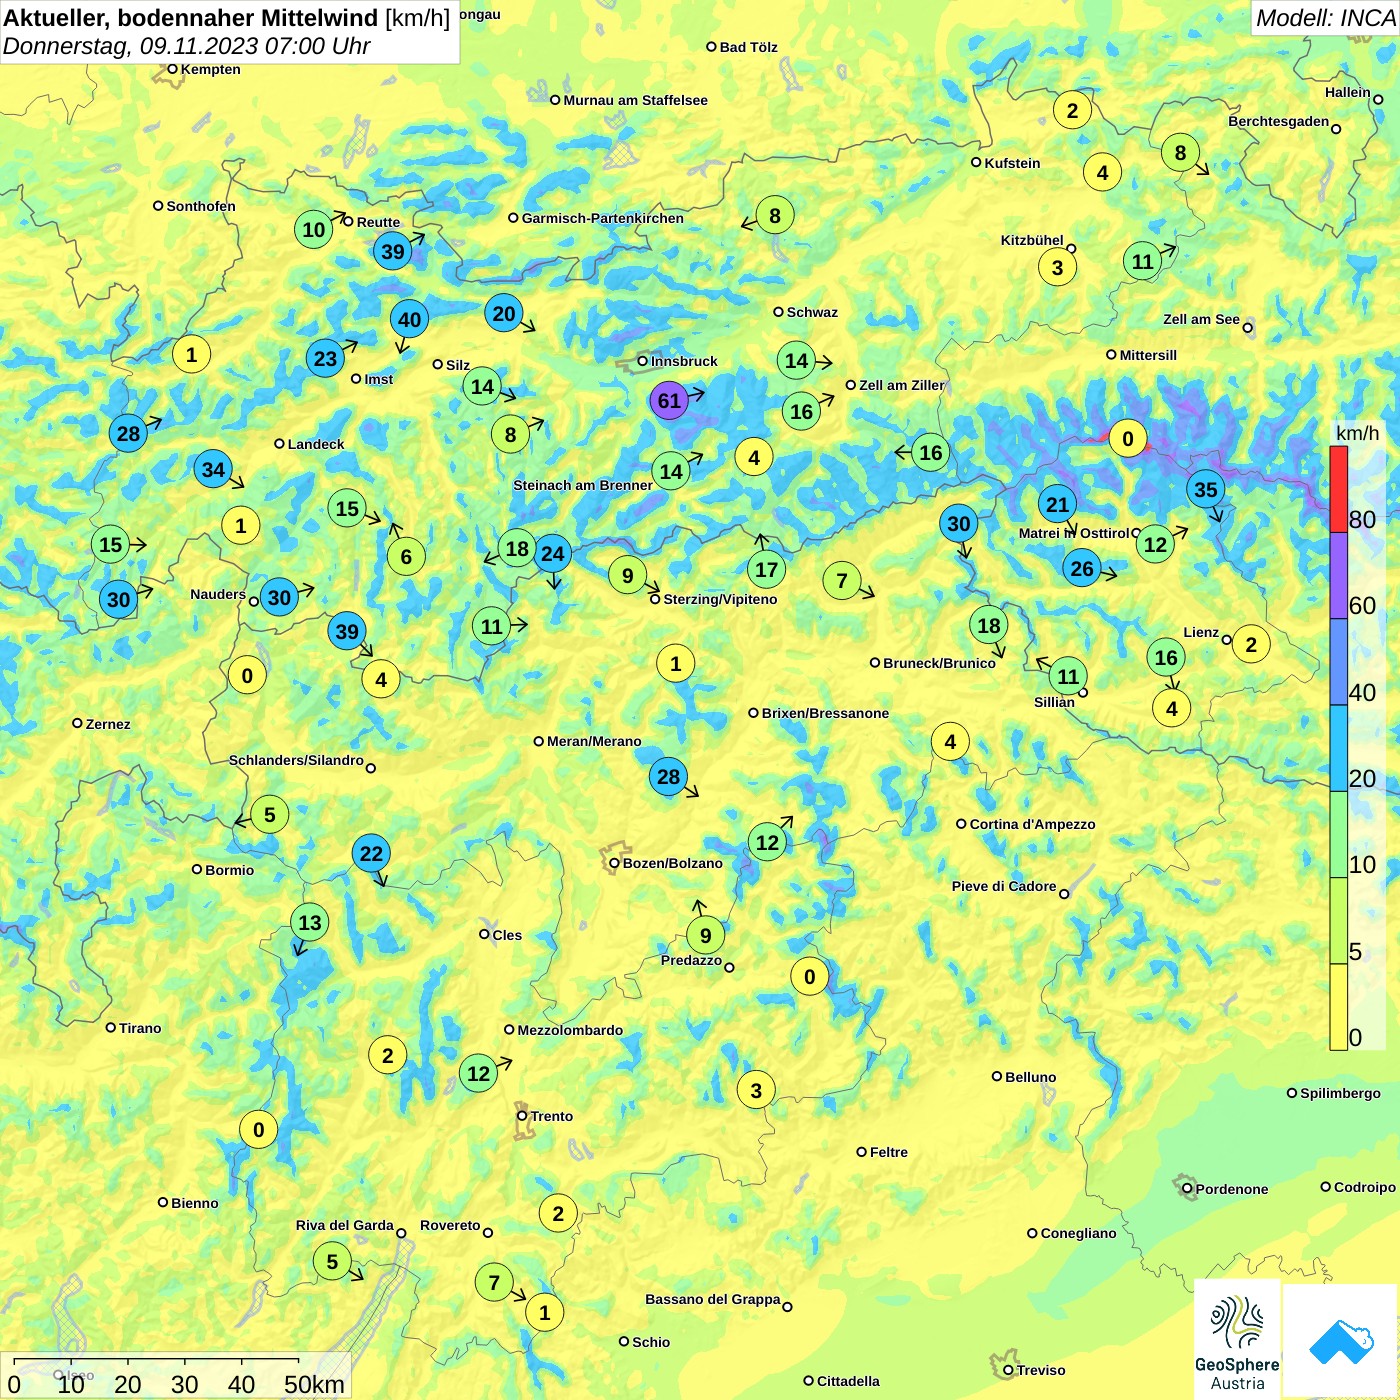Click the Pordenone city label

(1231, 1189)
